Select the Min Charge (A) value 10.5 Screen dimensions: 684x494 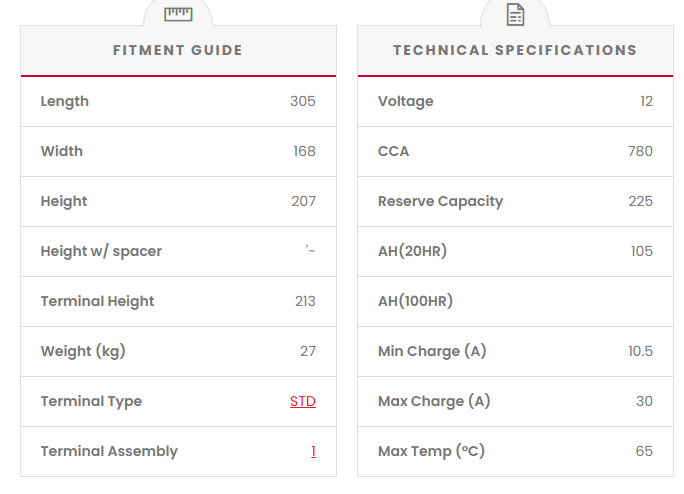pyautogui.click(x=640, y=351)
